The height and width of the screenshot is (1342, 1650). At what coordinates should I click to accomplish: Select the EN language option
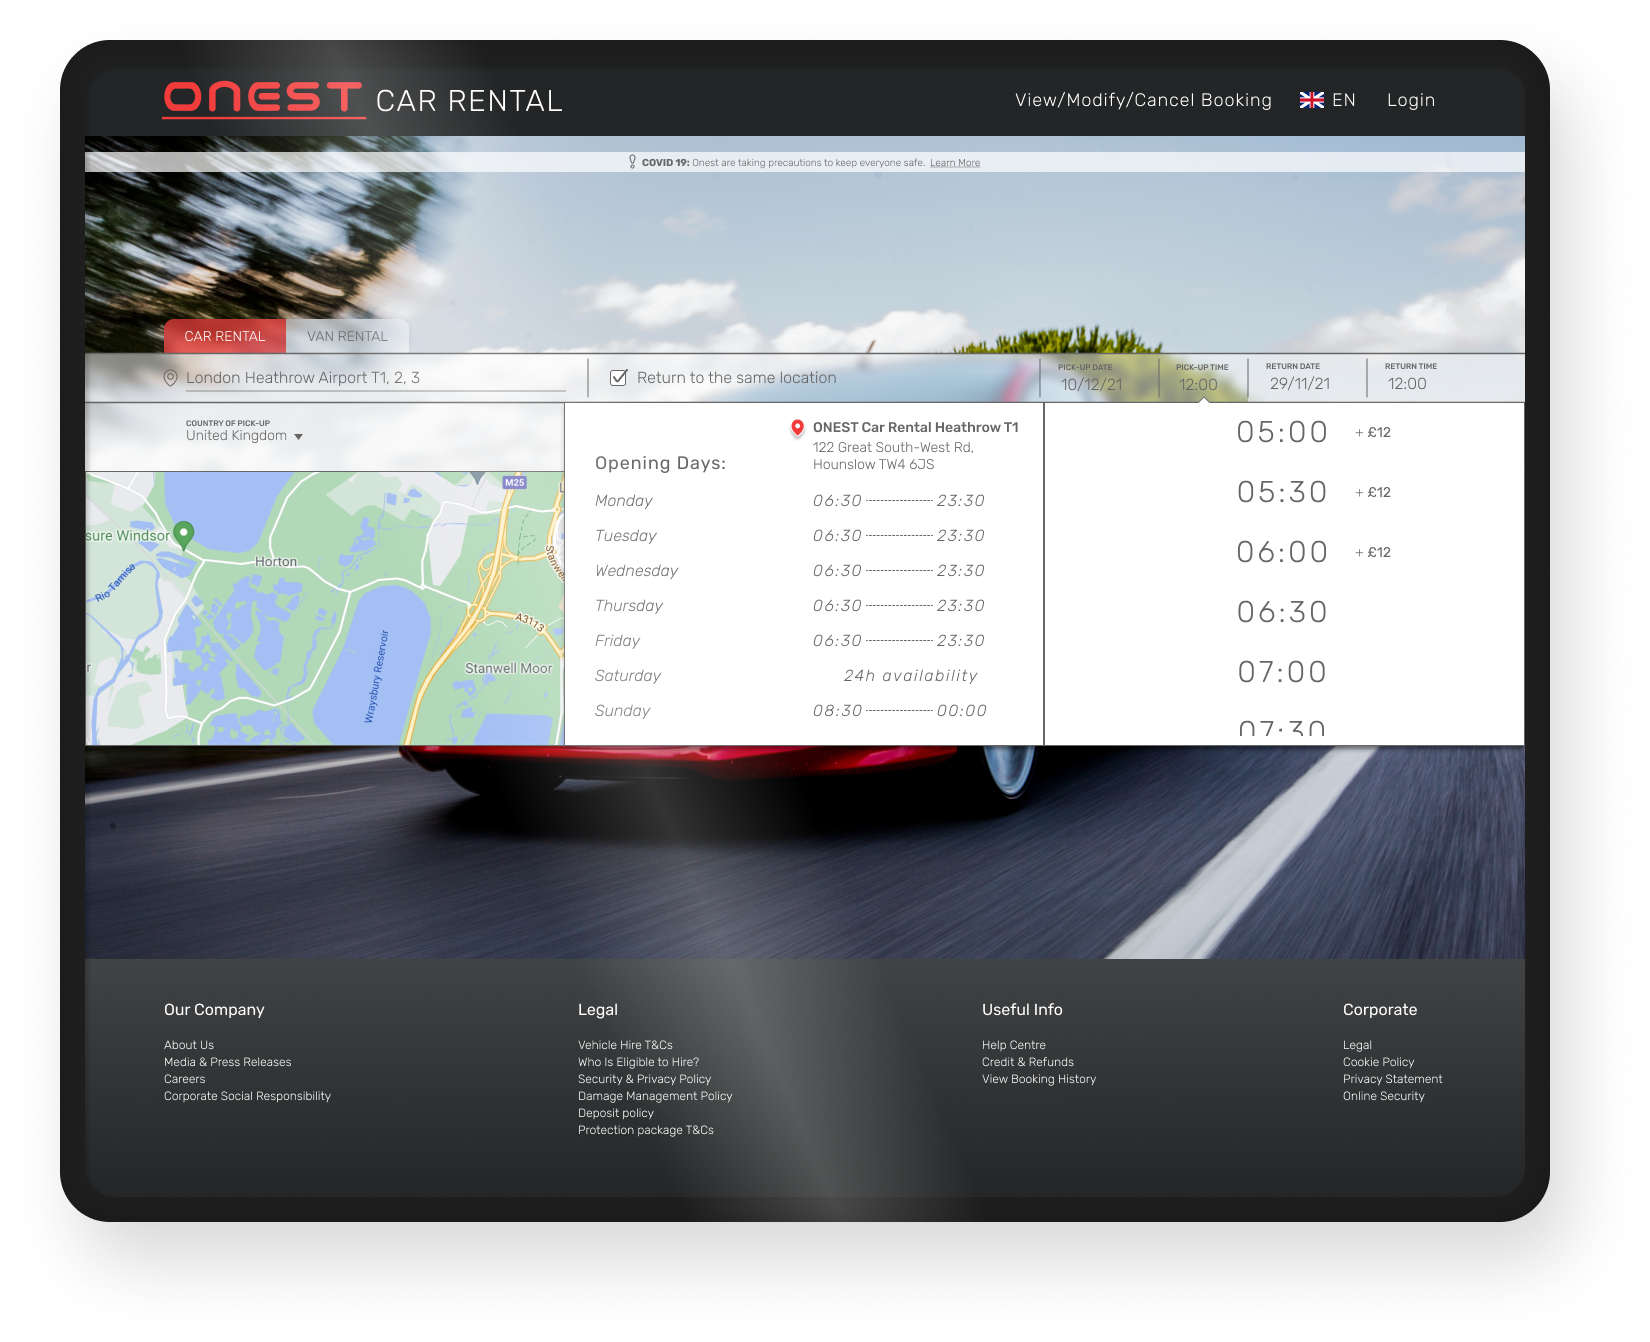pyautogui.click(x=1343, y=100)
